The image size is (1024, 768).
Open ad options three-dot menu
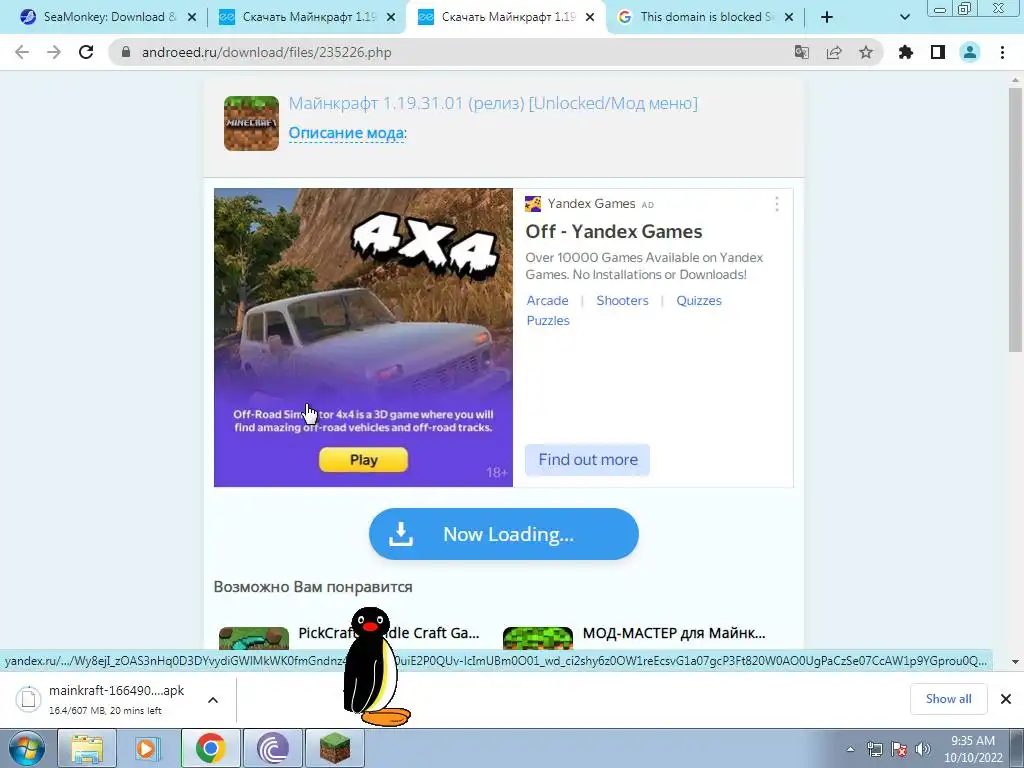(x=776, y=204)
